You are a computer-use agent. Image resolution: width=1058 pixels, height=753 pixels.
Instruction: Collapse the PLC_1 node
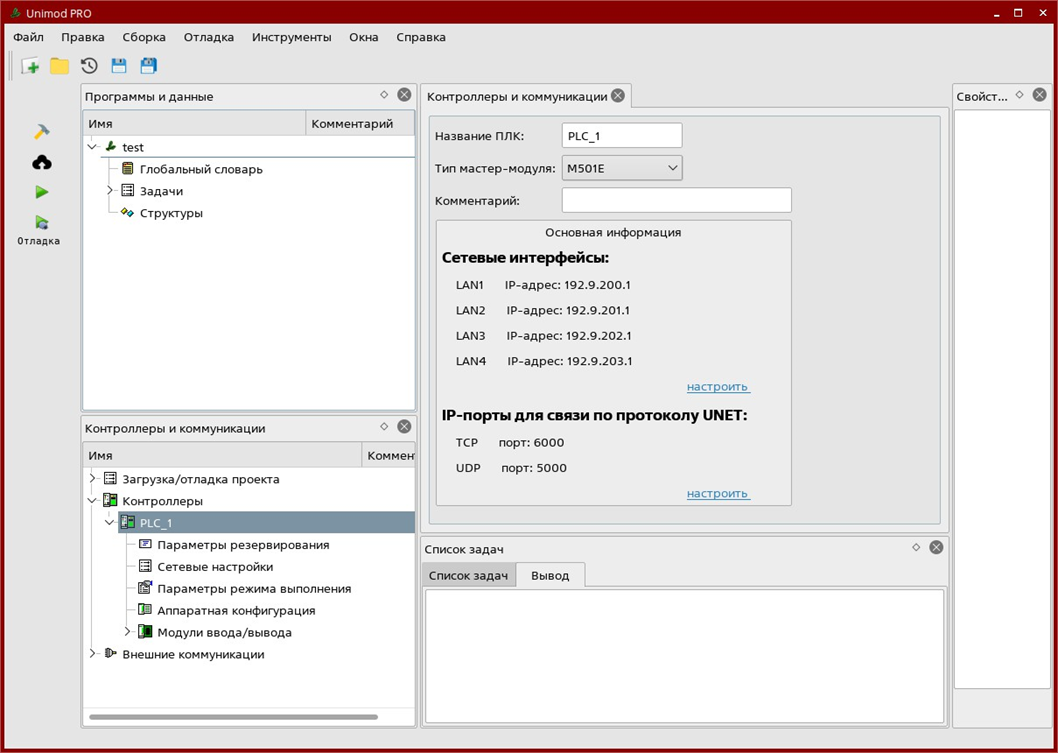110,523
